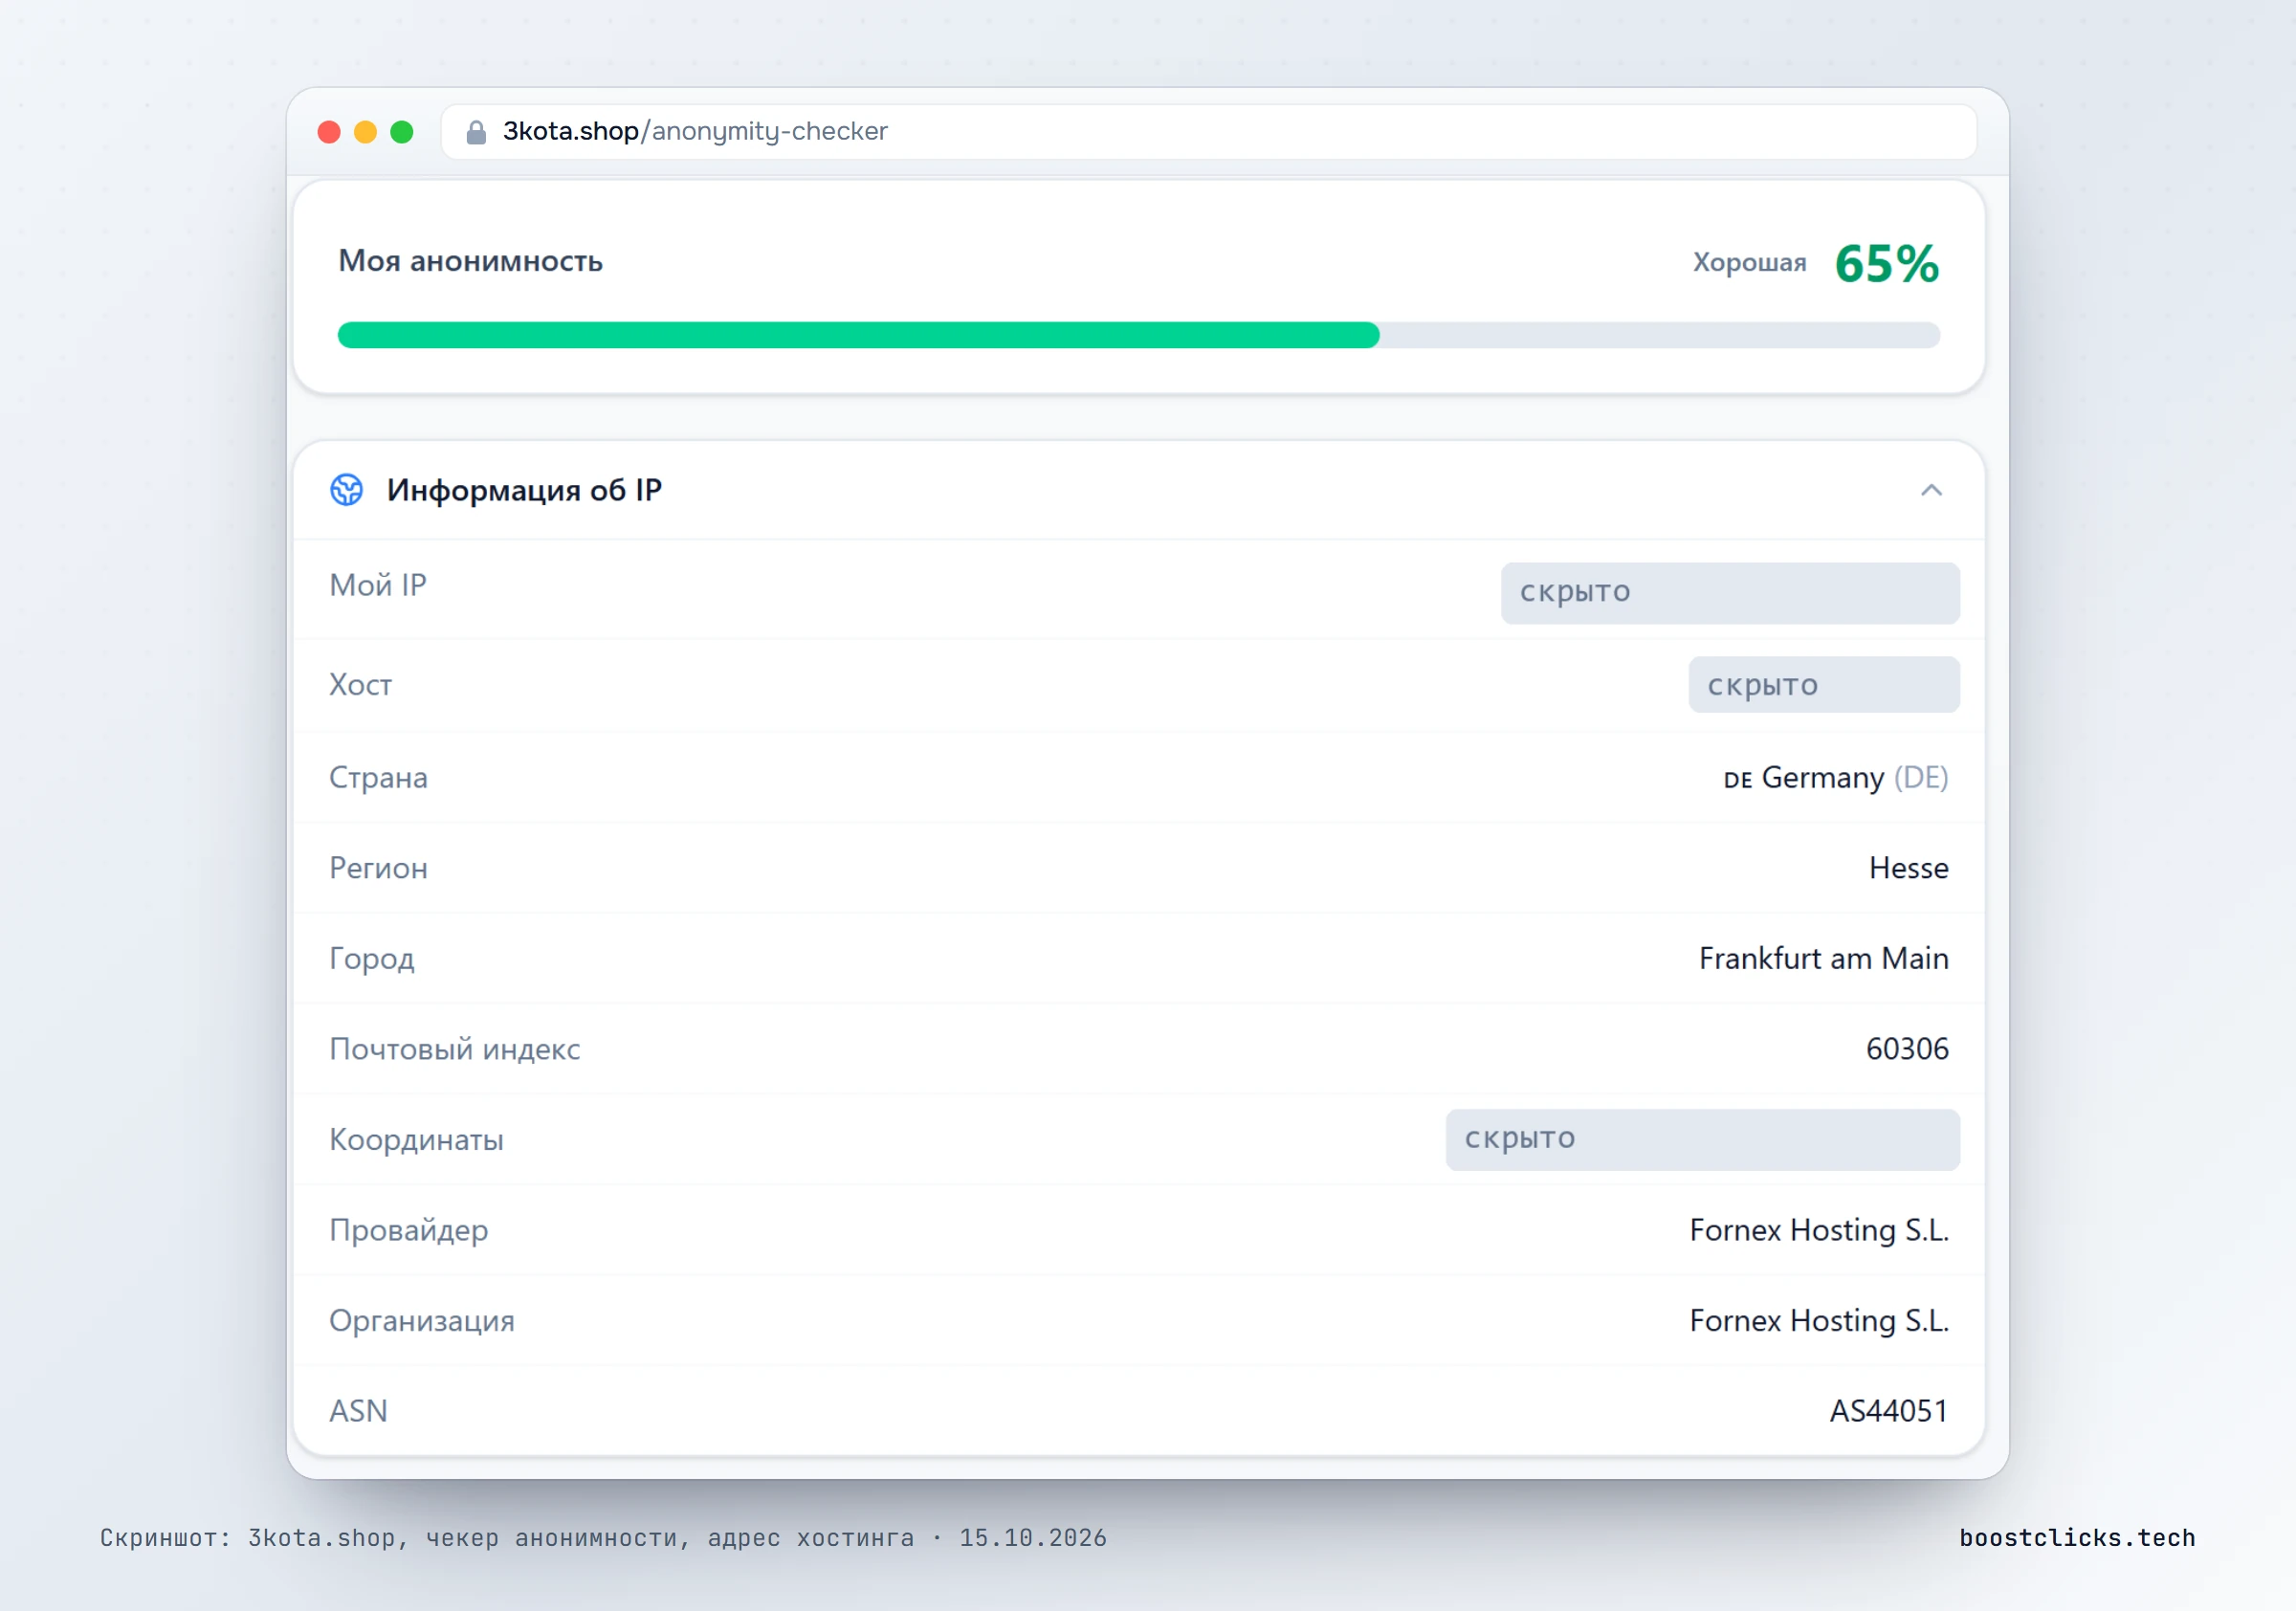This screenshot has width=2296, height=1611.
Task: Click the Germany (DE) country value
Action: [x=1836, y=778]
